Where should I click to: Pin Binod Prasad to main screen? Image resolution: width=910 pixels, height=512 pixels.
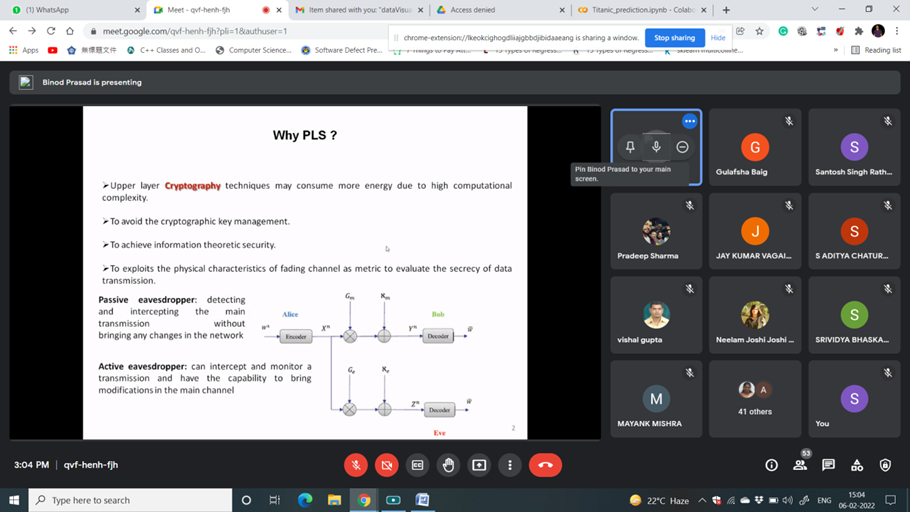pyautogui.click(x=630, y=147)
